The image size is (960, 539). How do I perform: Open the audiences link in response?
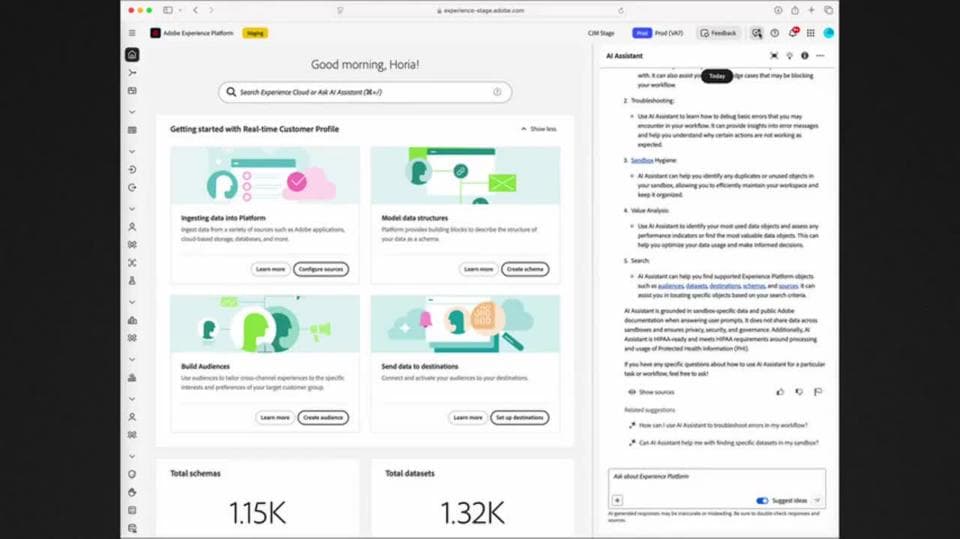pos(670,286)
